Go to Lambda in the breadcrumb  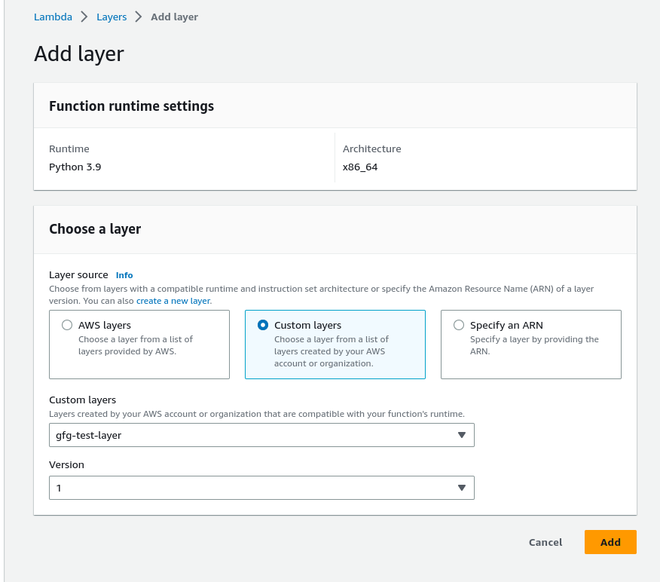53,17
